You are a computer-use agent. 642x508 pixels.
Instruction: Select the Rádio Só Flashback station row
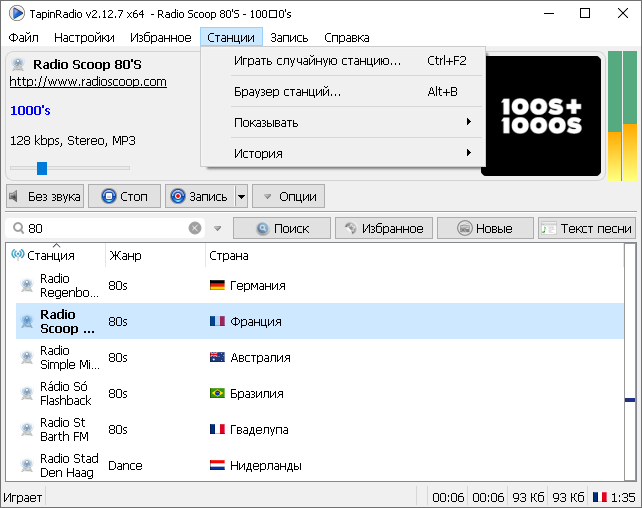[320, 393]
